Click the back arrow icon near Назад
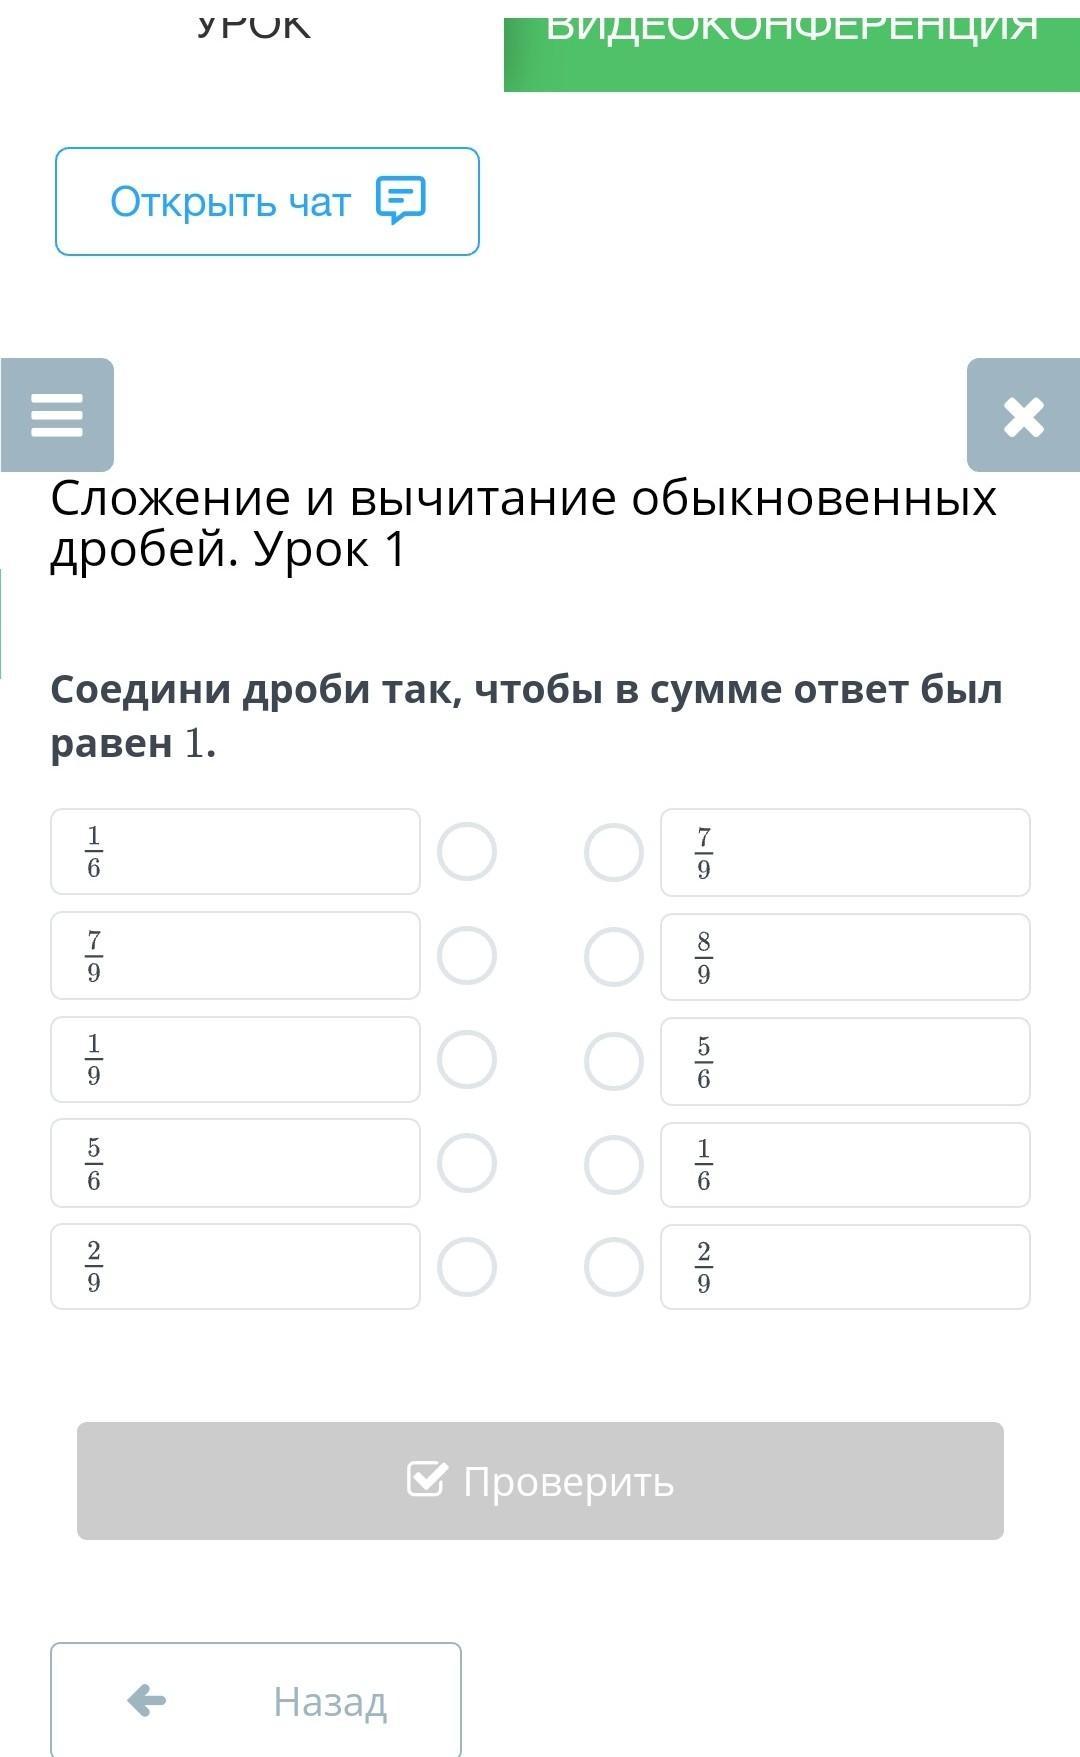This screenshot has height=1757, width=1080. (147, 1700)
